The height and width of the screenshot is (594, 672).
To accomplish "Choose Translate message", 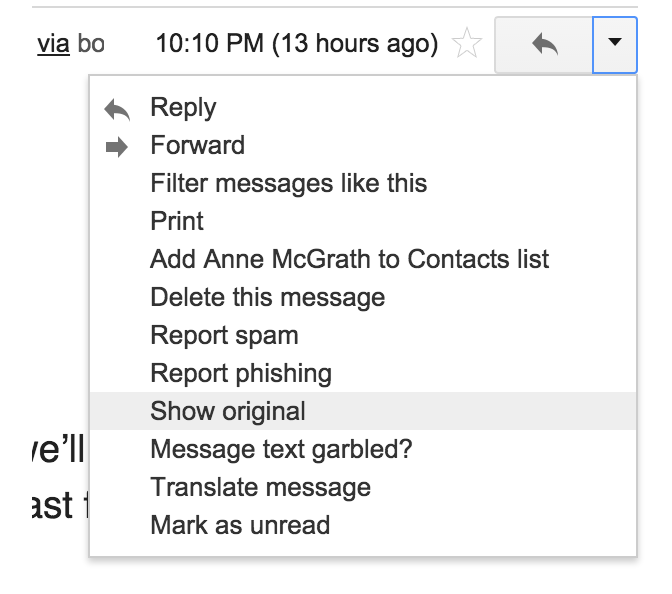I will [363, 487].
